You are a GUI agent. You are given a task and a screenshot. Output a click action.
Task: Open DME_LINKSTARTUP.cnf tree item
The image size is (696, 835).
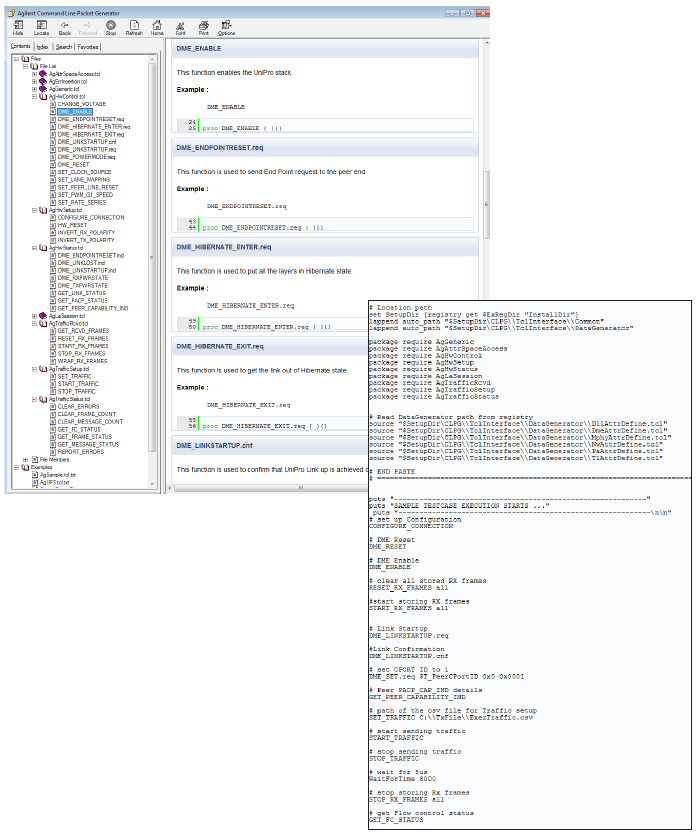click(x=87, y=142)
